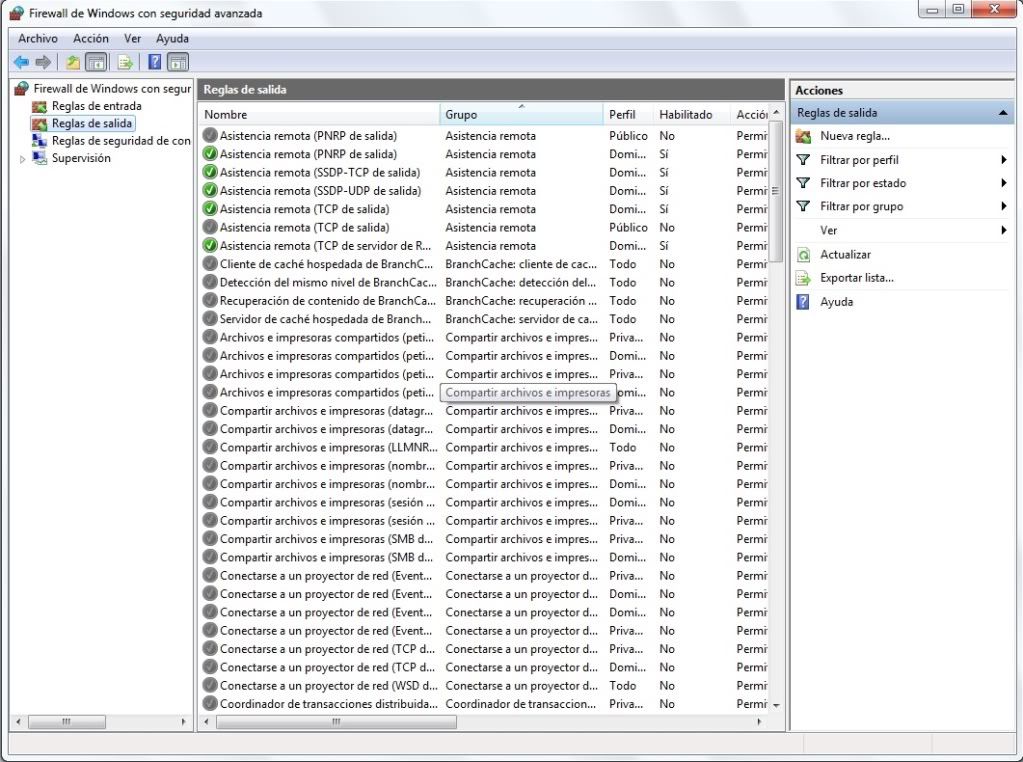Image resolution: width=1023 pixels, height=762 pixels.
Task: Click the status icon of TCP de servidor de R... rule
Action: click(x=210, y=245)
